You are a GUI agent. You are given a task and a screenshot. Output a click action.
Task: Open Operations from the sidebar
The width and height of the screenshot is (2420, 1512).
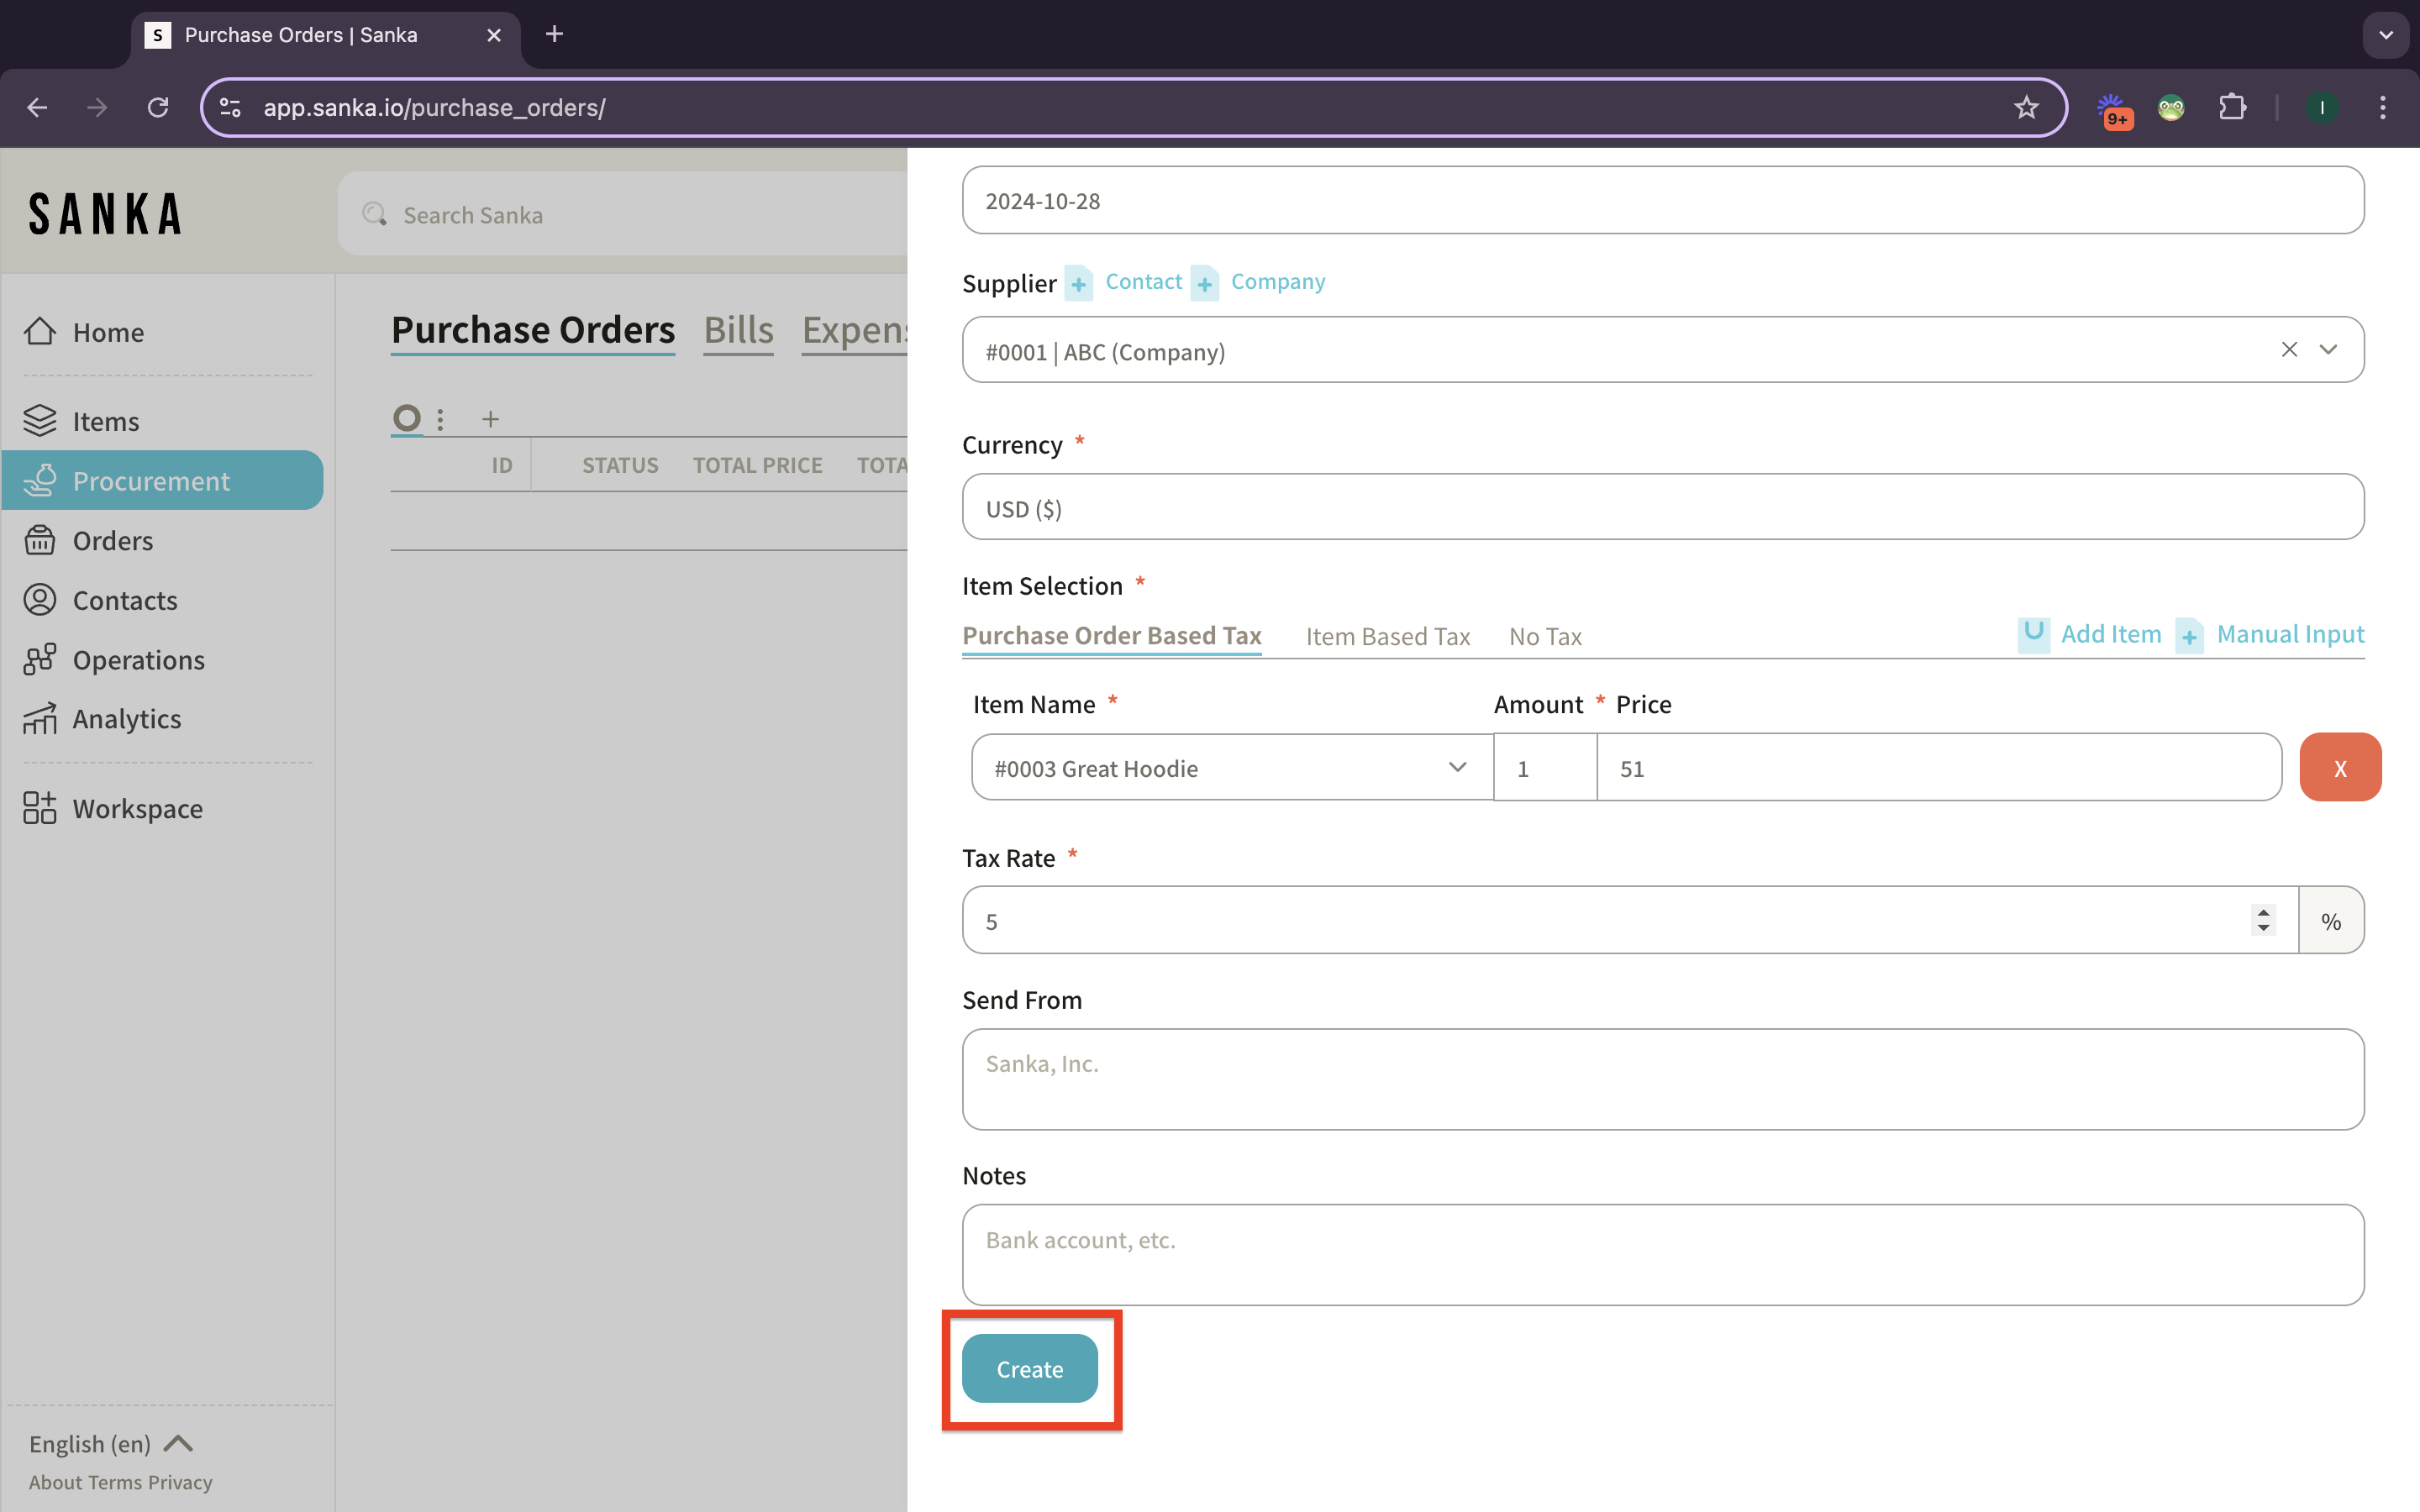[138, 660]
